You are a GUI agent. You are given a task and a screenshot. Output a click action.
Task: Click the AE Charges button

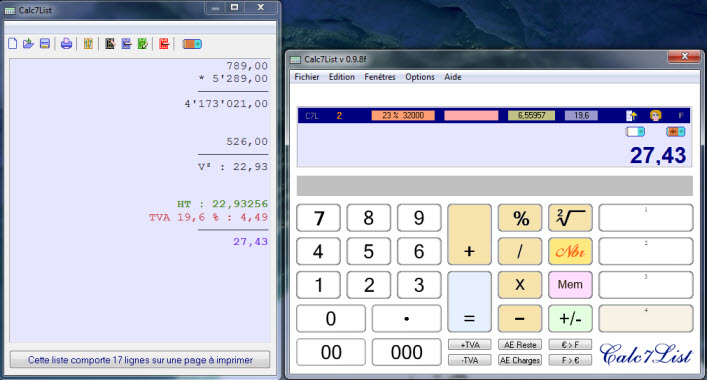(520, 360)
